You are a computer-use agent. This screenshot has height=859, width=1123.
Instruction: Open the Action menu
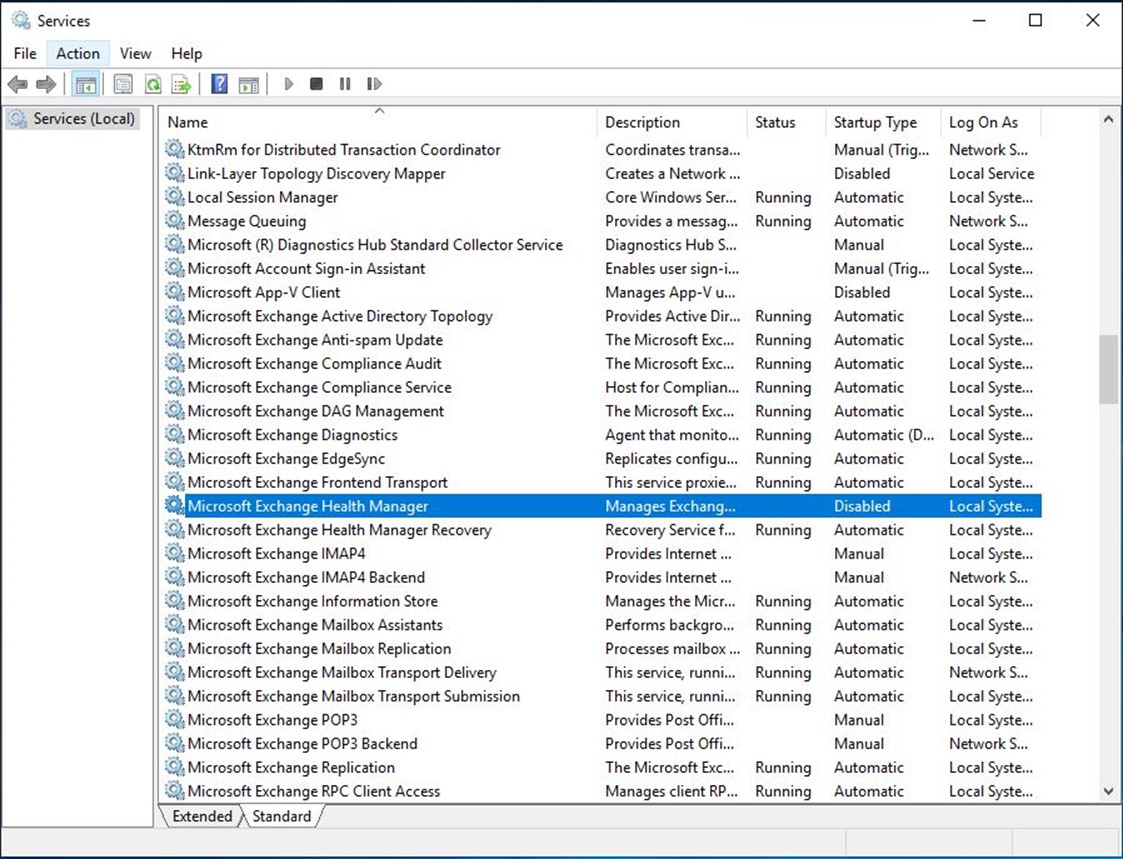[x=78, y=54]
